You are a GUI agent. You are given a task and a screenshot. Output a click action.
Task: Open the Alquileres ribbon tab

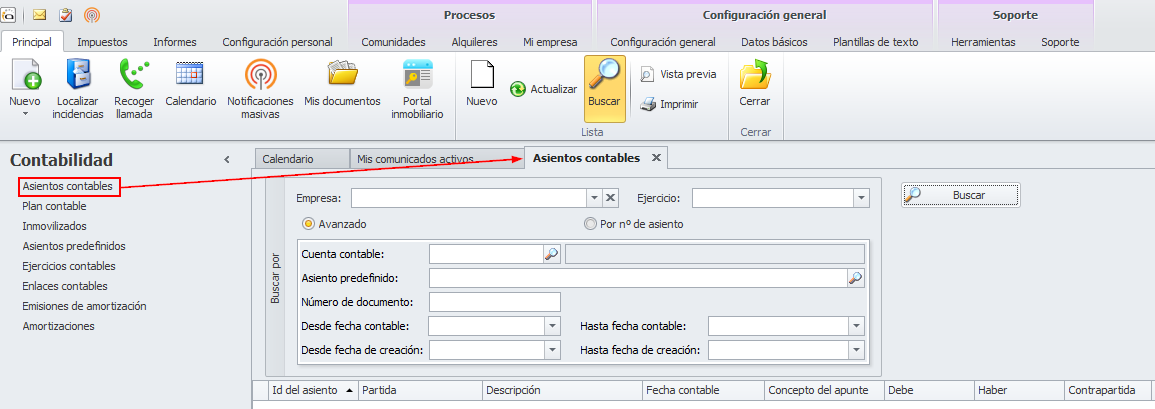(474, 42)
